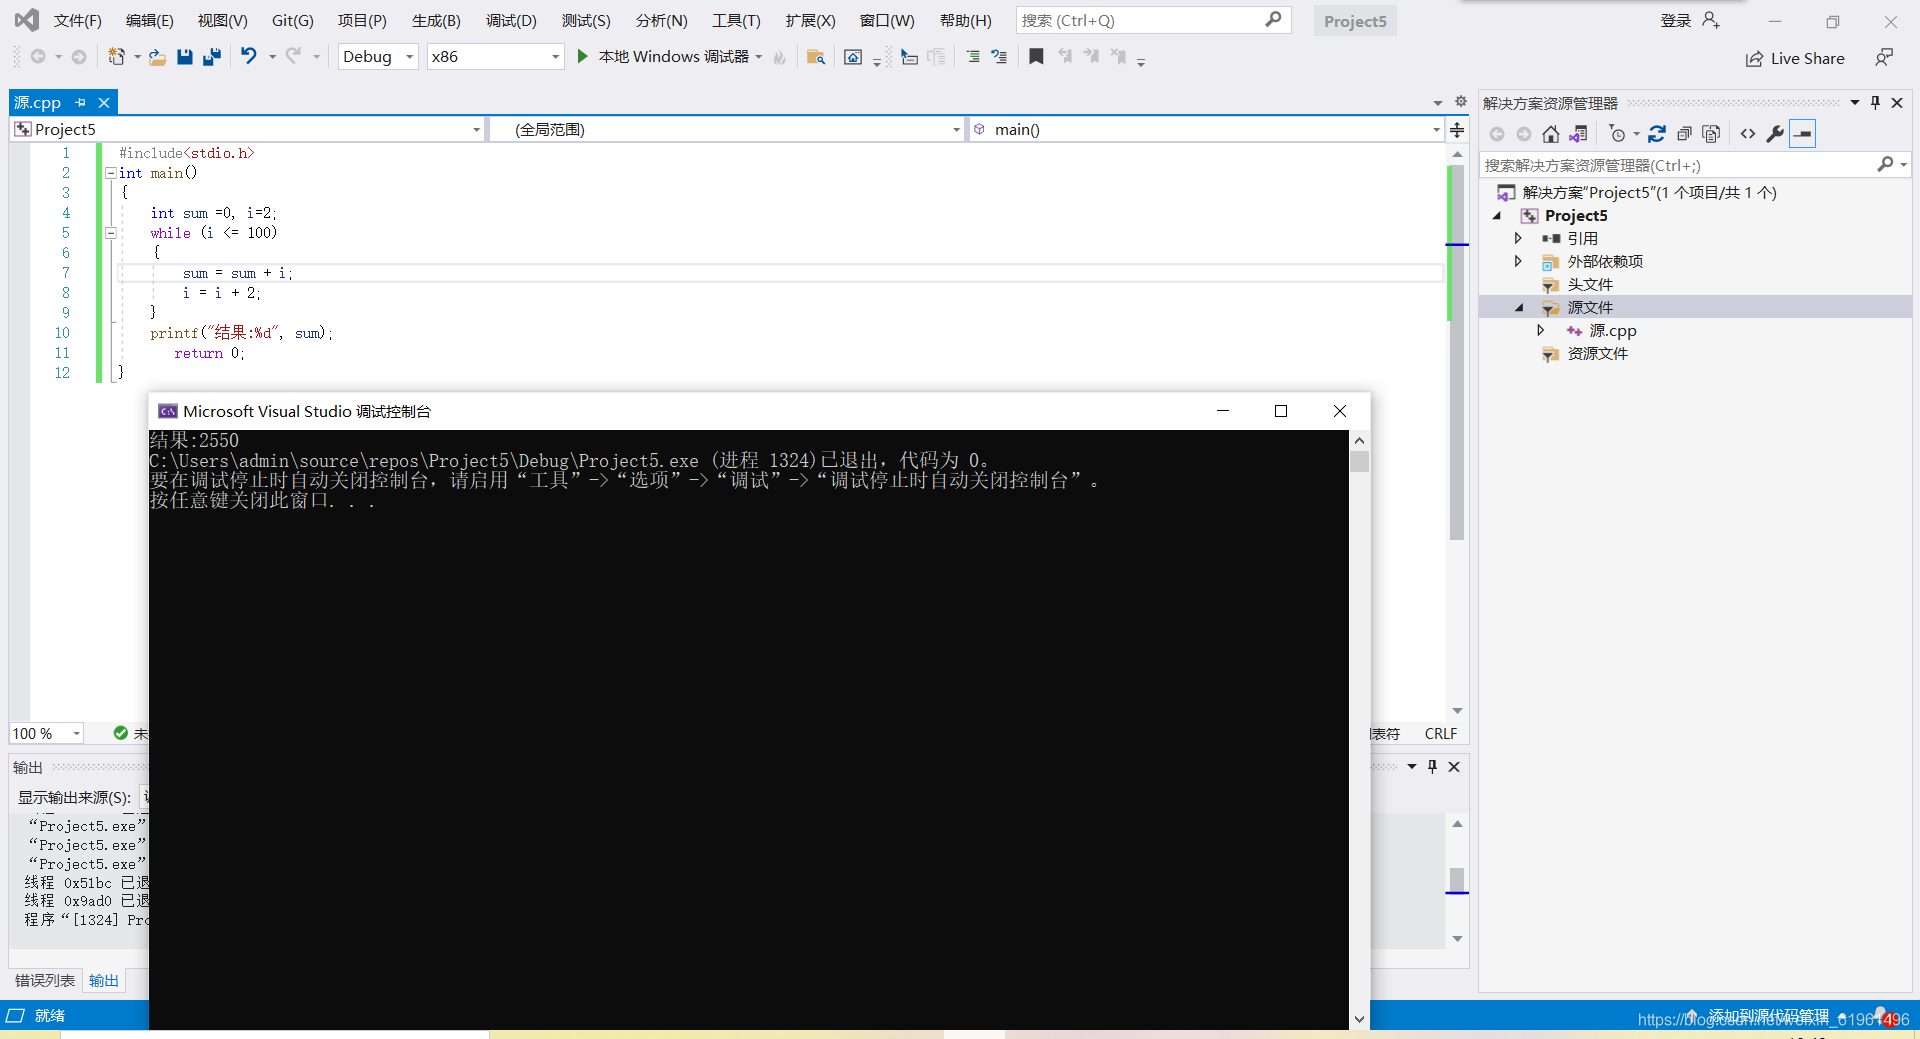Open Properties with the wrench icon
The height and width of the screenshot is (1039, 1920).
(x=1775, y=134)
